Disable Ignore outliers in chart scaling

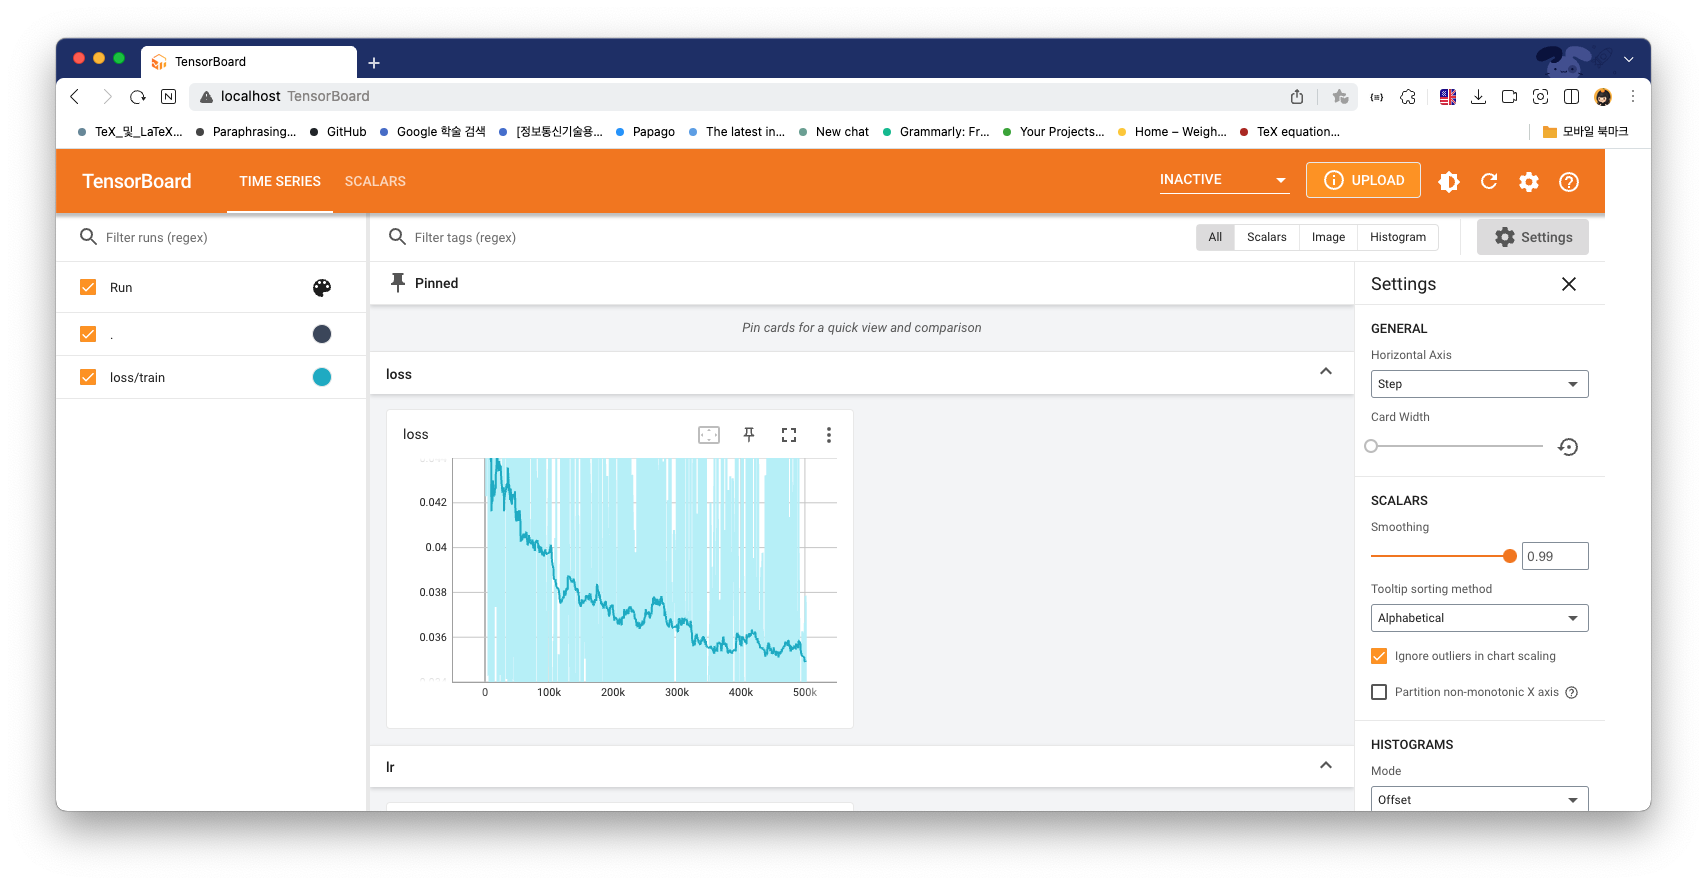1379,656
